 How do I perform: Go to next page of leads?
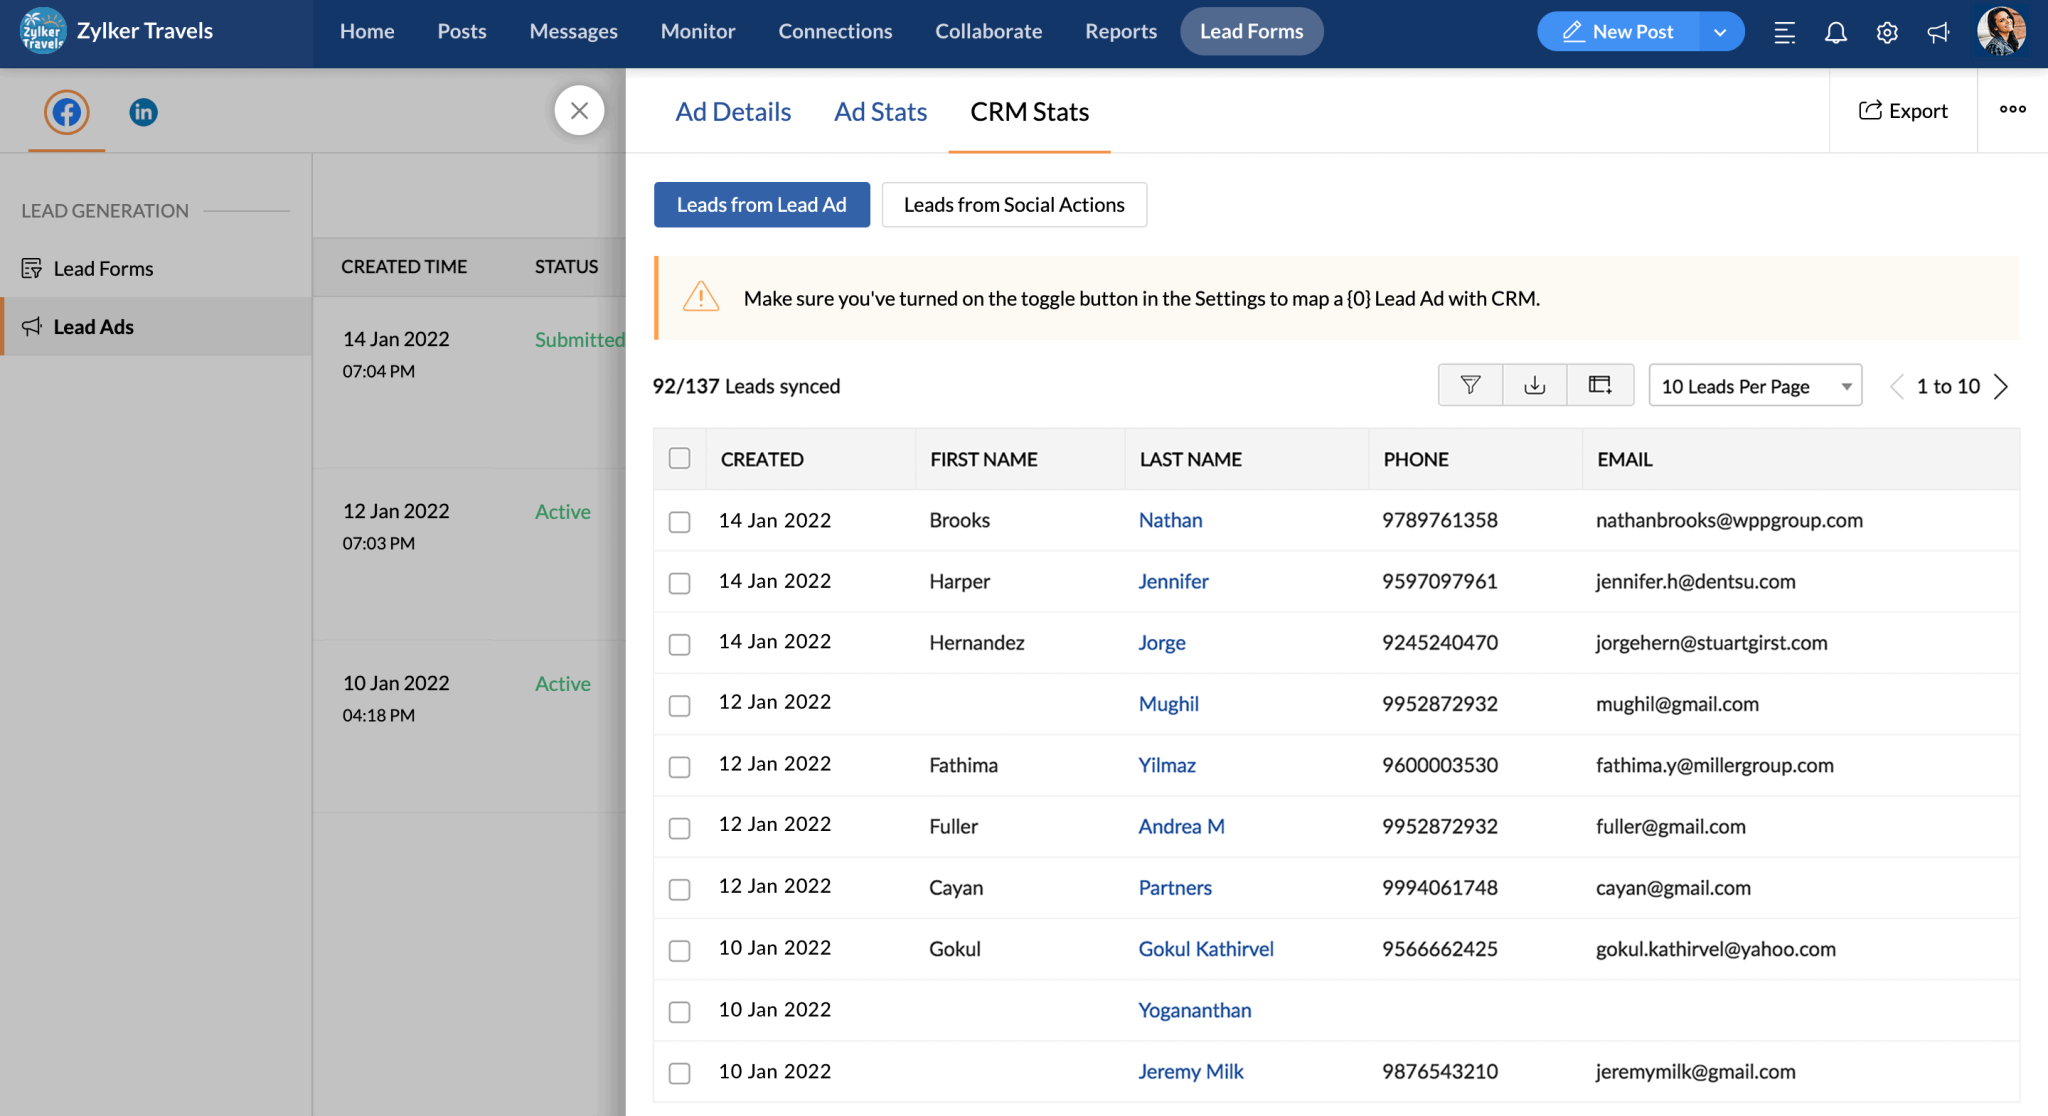2000,385
